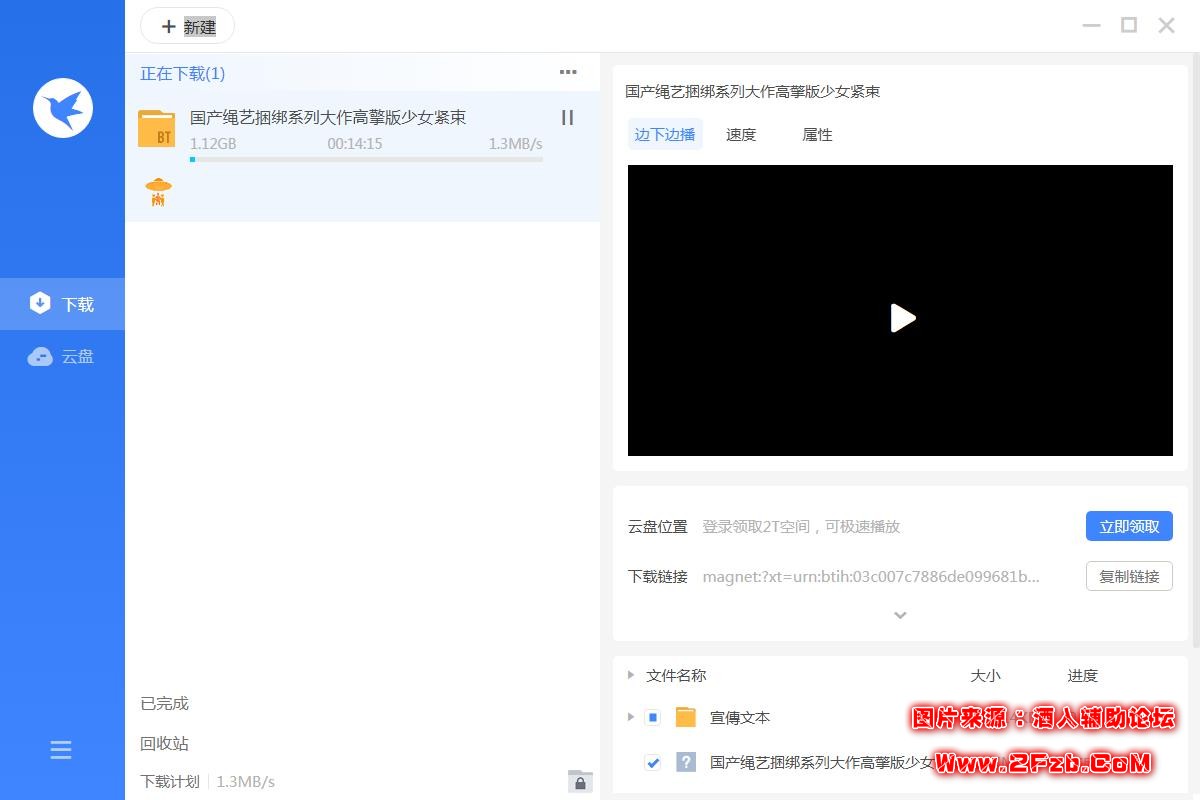Click the Xunlei bird logo
The image size is (1200, 800).
coord(62,107)
